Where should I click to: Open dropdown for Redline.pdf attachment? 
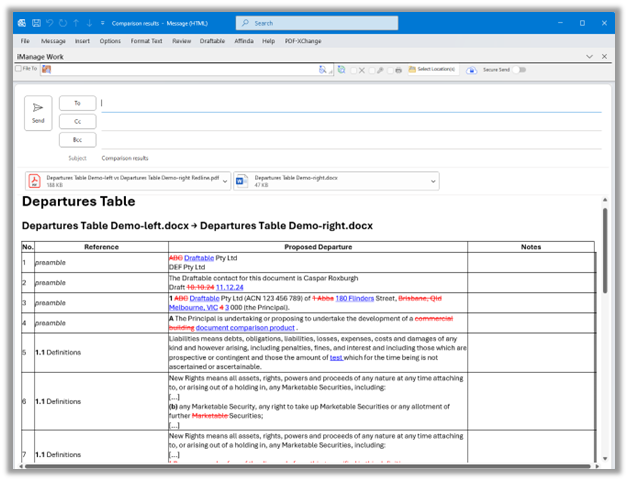point(225,181)
